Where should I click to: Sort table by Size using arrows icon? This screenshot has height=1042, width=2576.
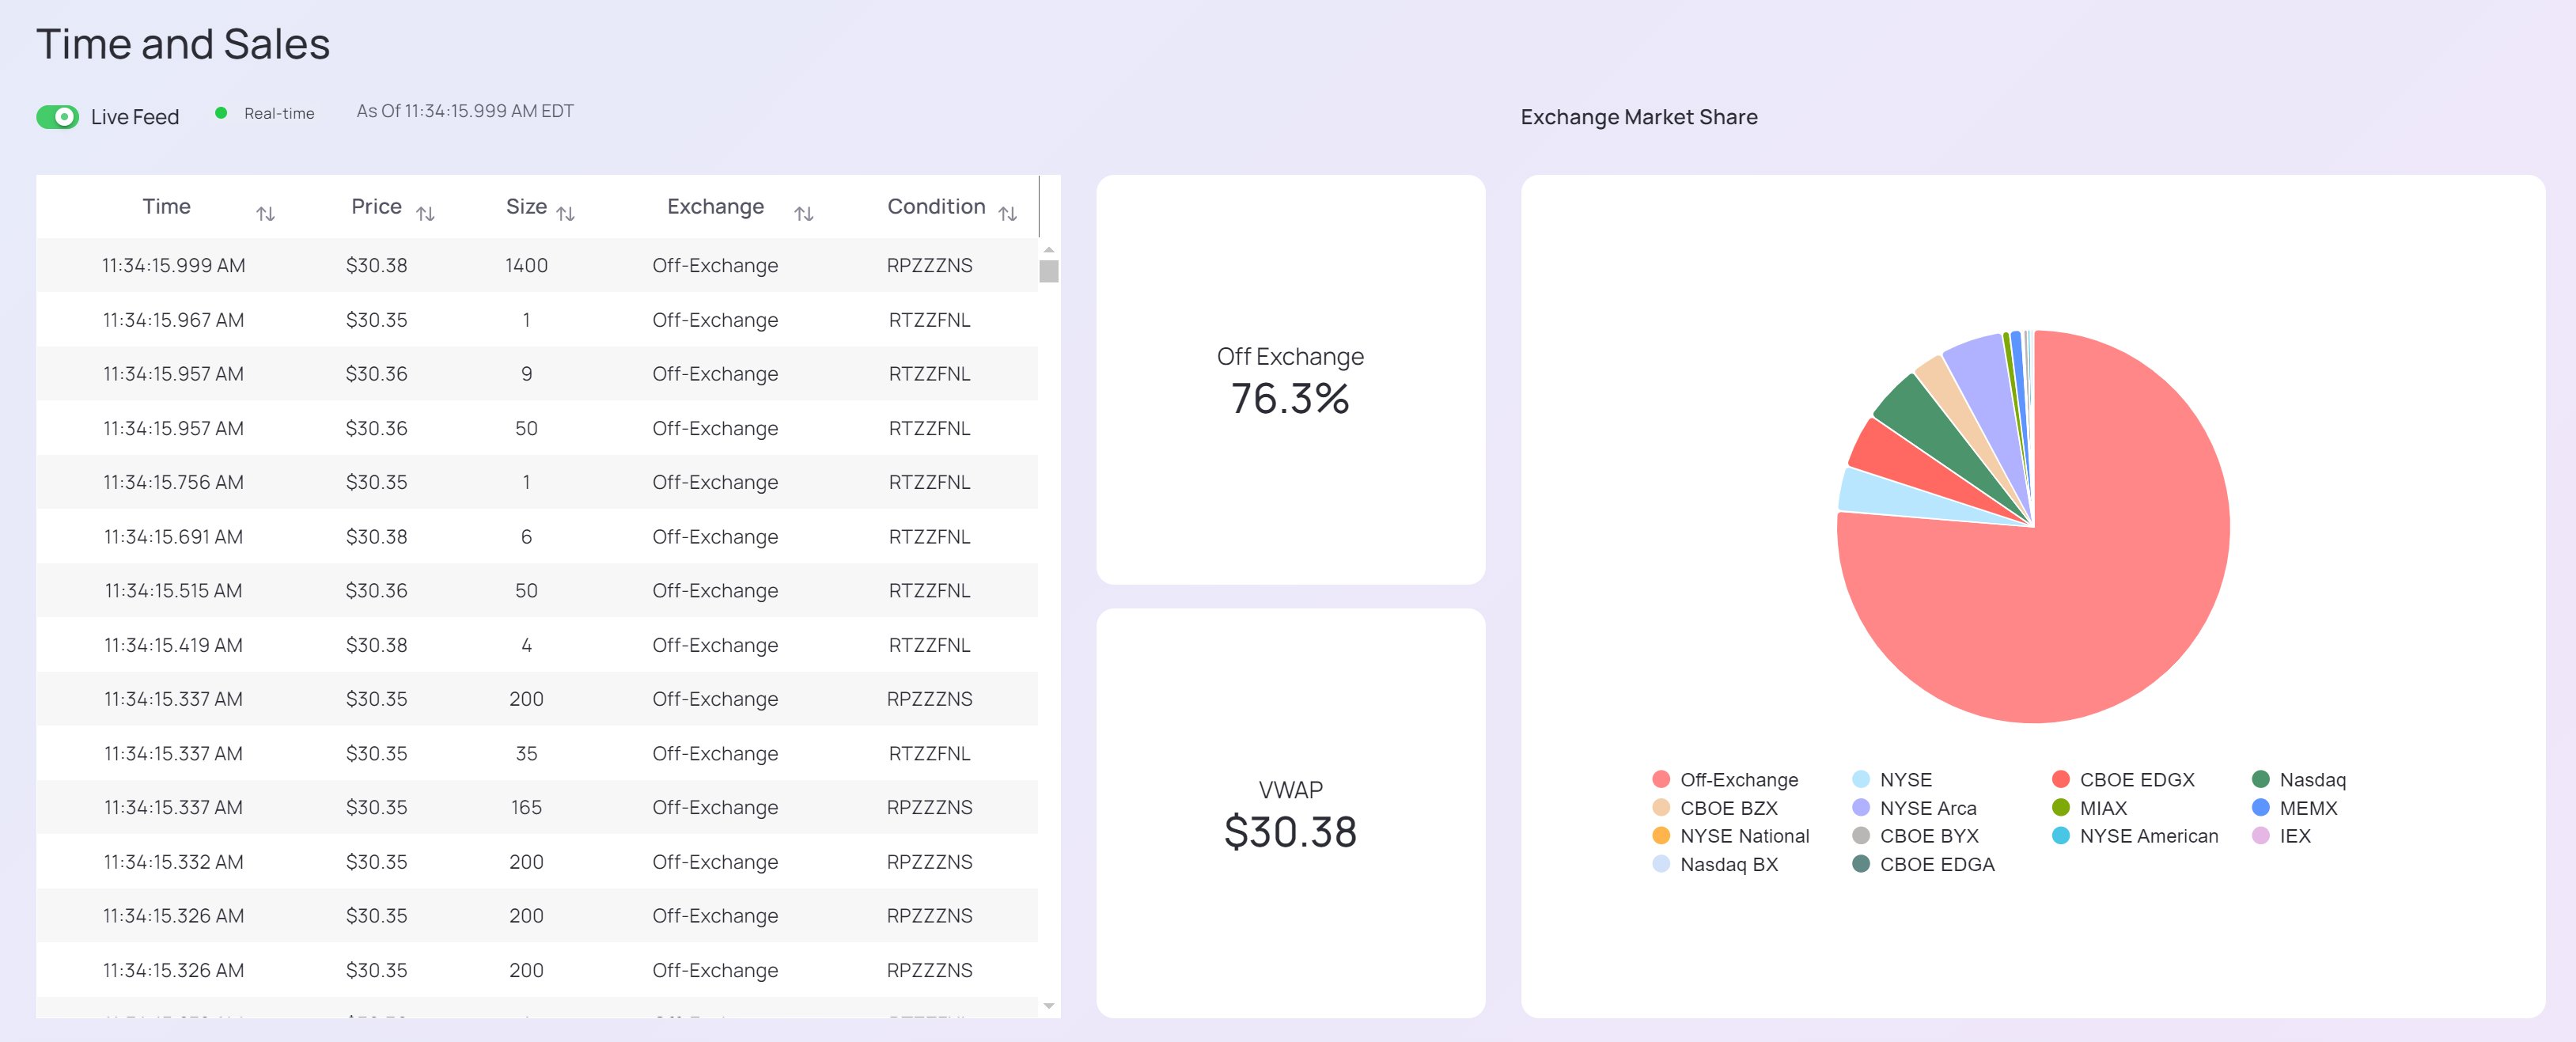click(565, 214)
